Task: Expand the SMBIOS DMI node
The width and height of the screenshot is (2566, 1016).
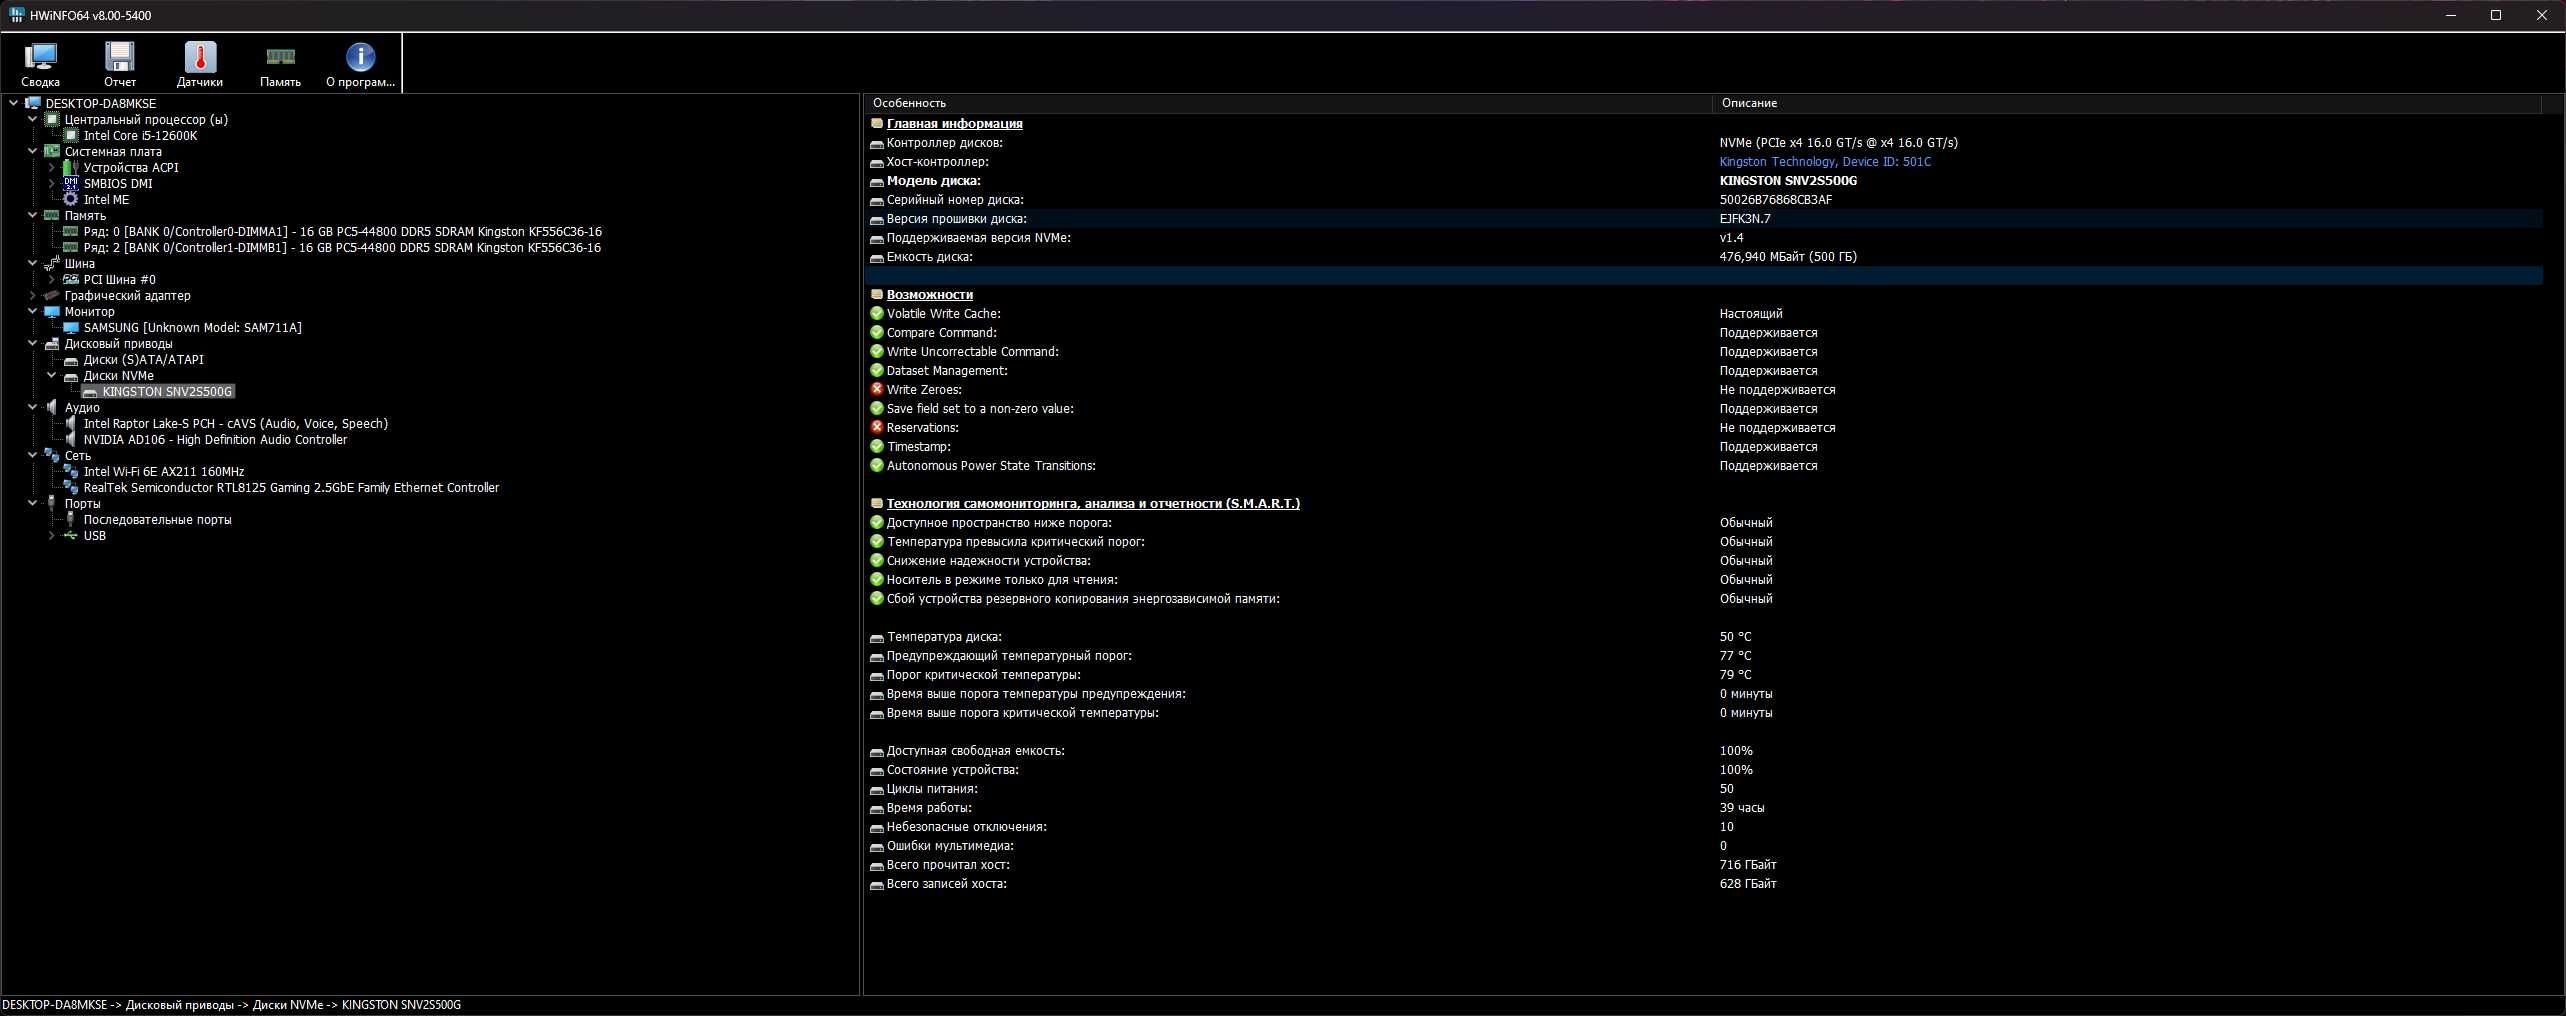Action: click(51, 183)
